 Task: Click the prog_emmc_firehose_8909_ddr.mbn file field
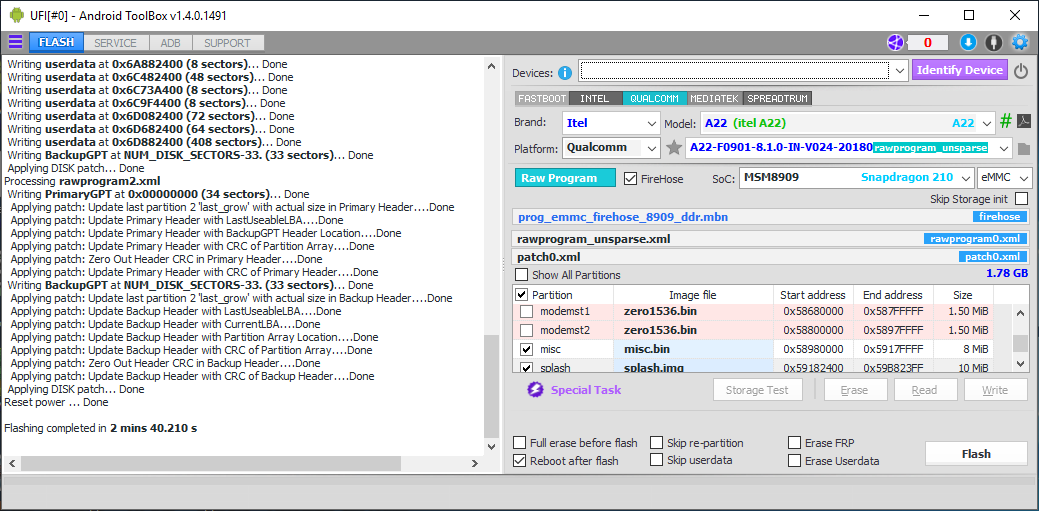pyautogui.click(x=771, y=217)
